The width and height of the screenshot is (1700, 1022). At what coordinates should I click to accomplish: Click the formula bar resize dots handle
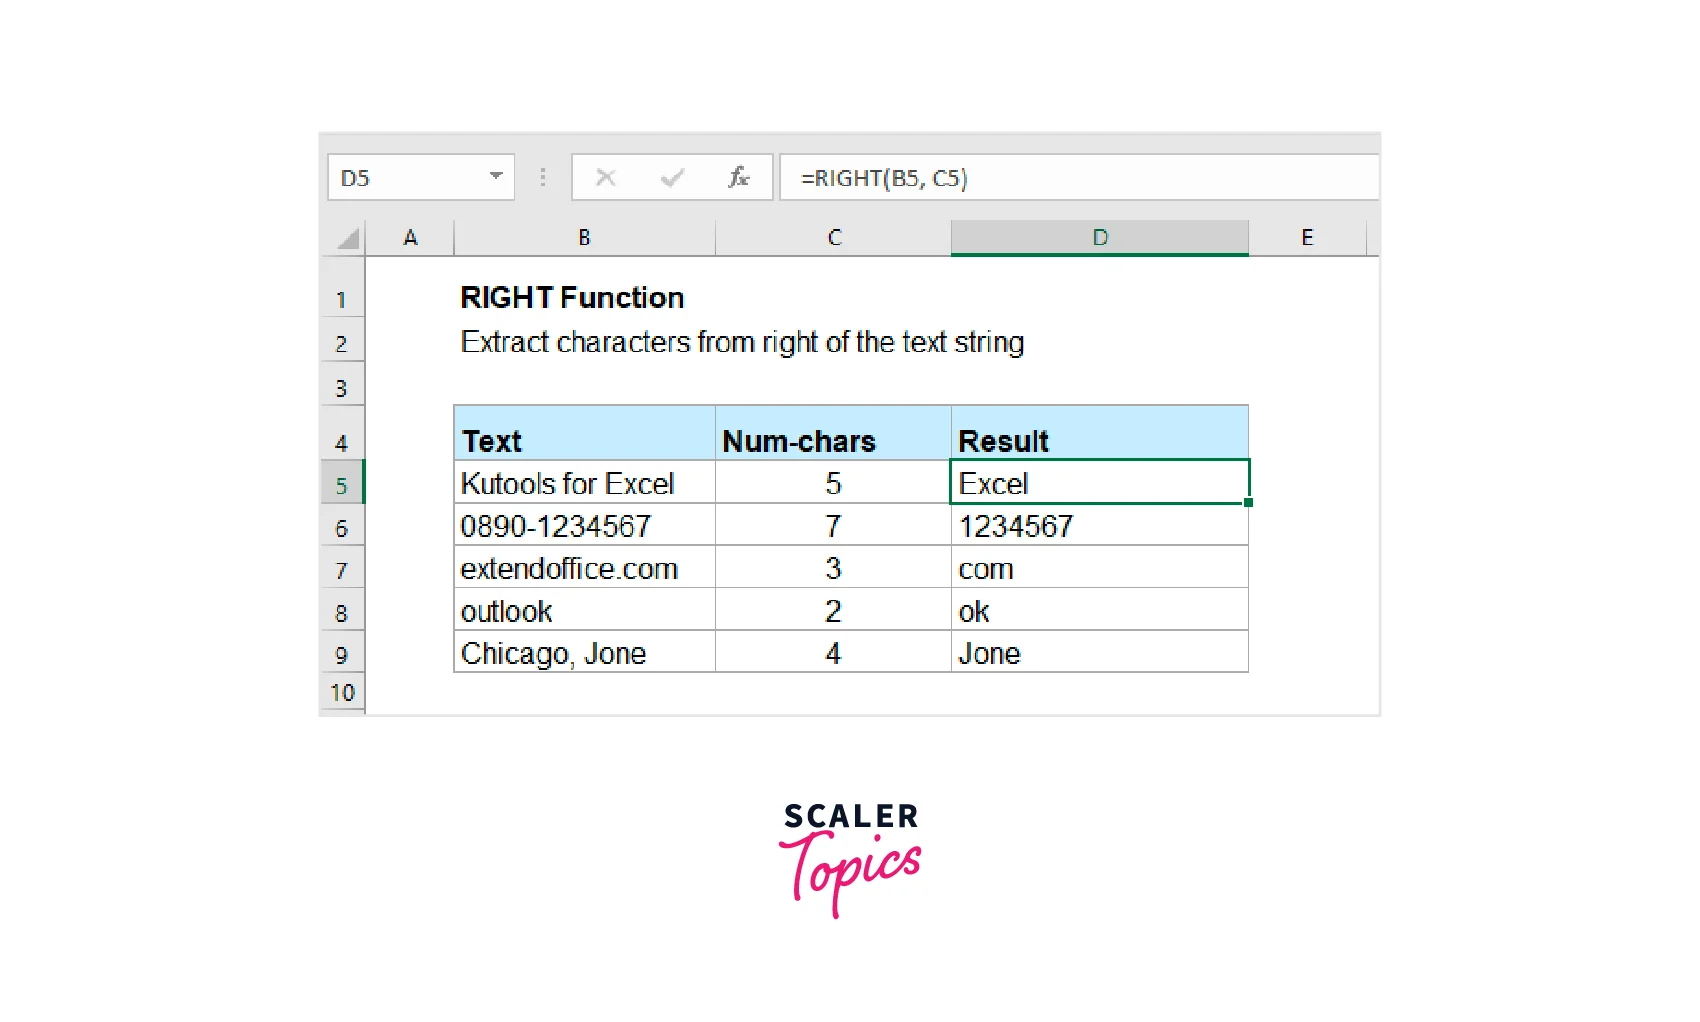tap(543, 178)
